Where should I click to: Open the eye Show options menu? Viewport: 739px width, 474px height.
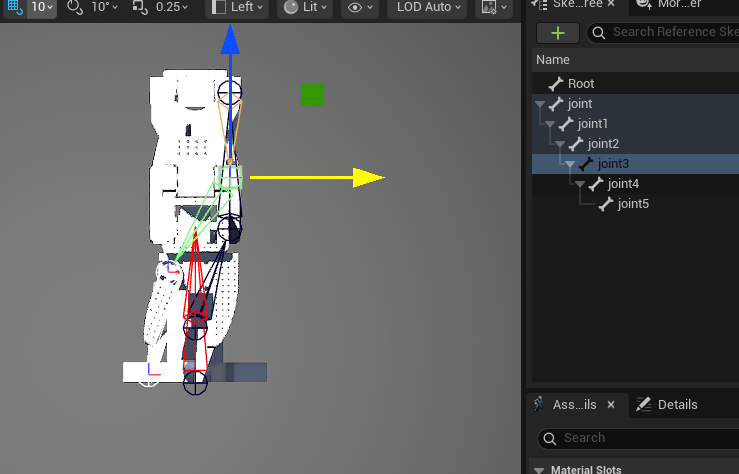point(360,7)
